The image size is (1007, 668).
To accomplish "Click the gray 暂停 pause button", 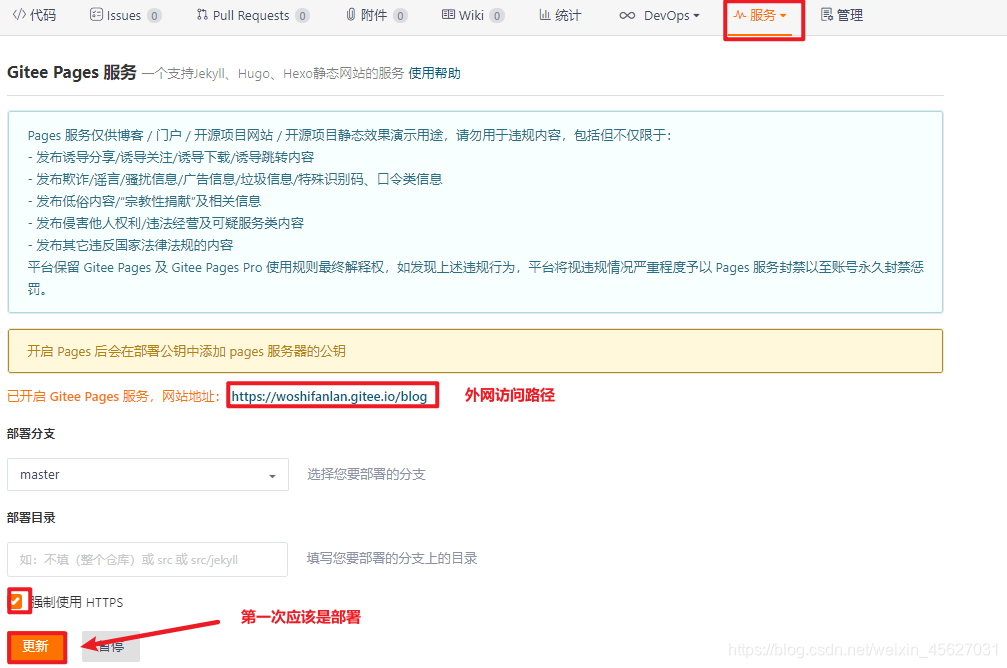I will pos(111,646).
